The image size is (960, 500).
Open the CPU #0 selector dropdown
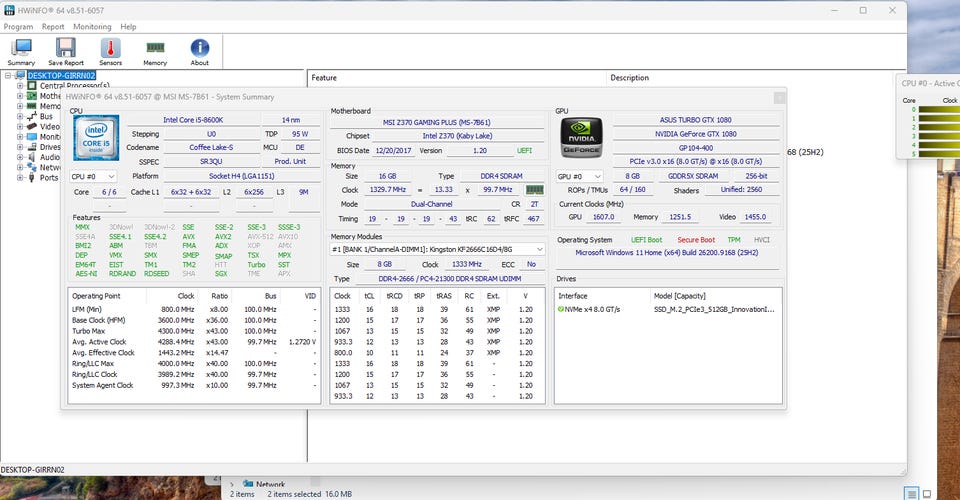[93, 176]
